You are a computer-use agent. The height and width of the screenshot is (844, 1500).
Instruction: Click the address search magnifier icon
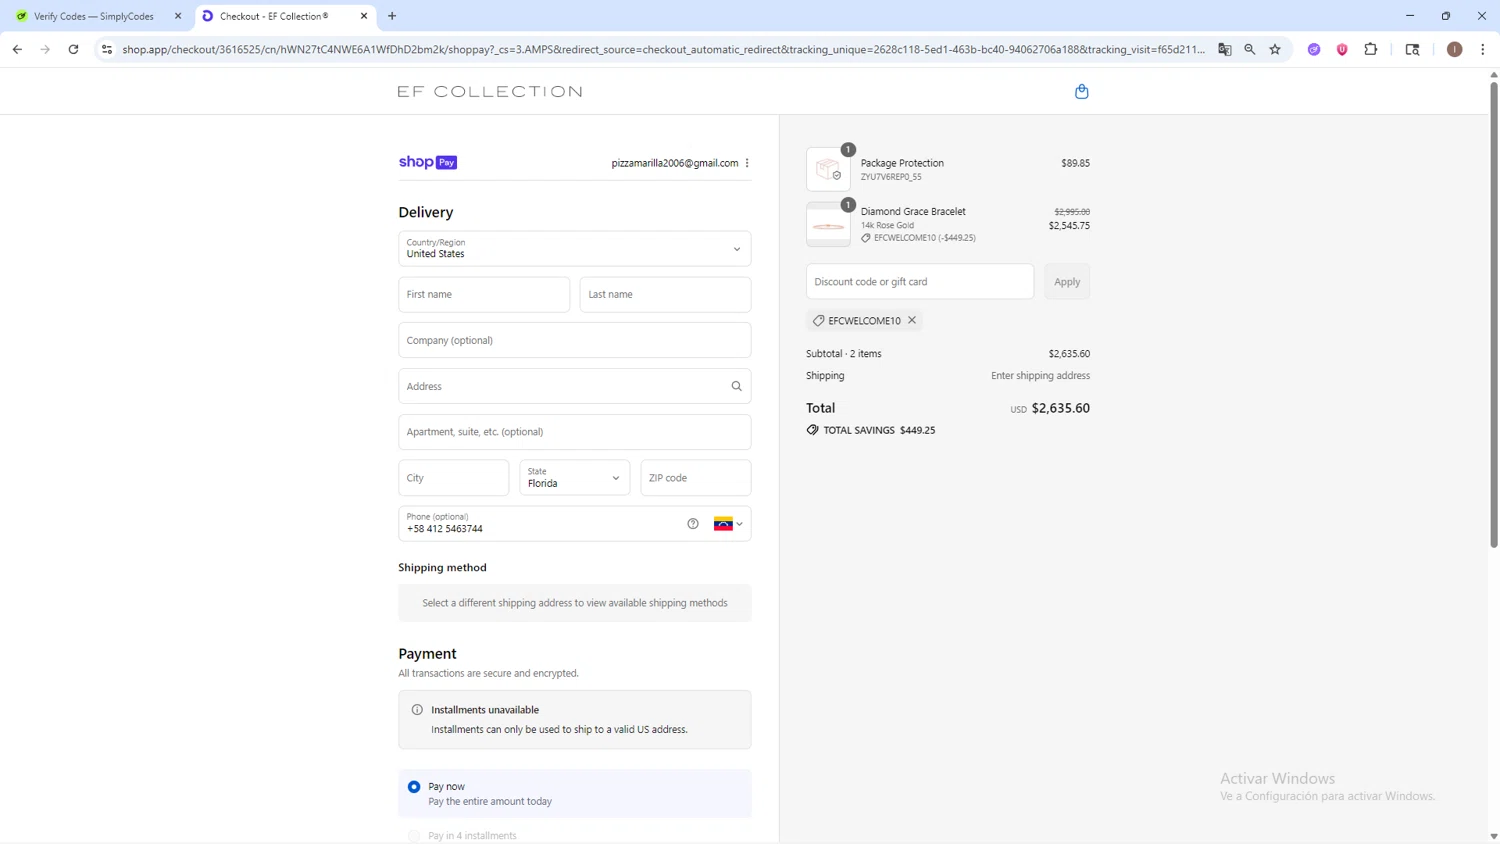737,386
